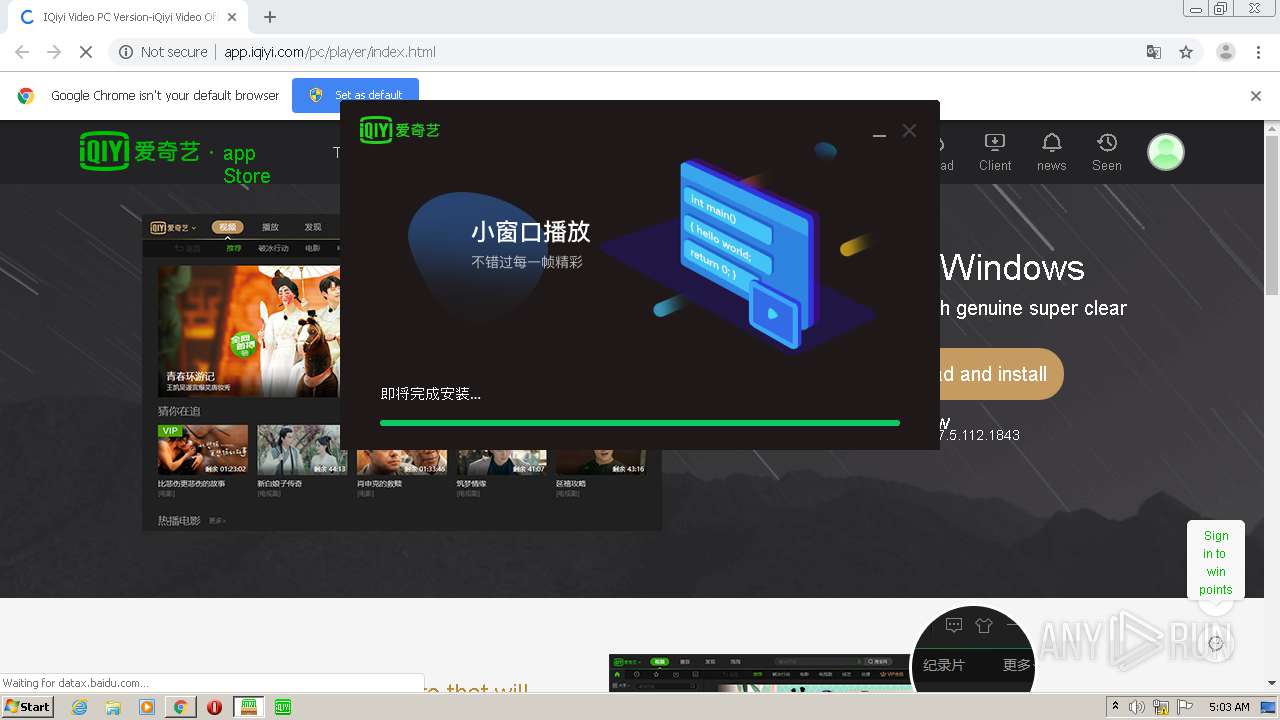Open the Google Translate page icon
Screen dimensions: 1280x720
[x=1154, y=52]
